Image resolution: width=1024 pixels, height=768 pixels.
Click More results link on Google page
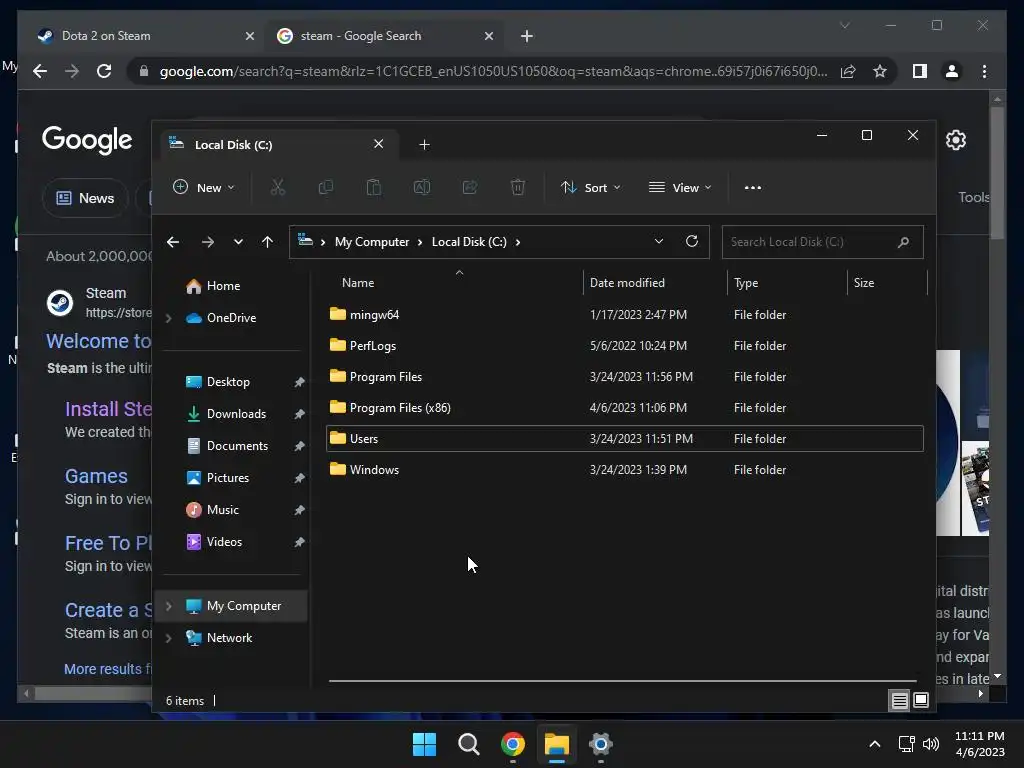(108, 669)
